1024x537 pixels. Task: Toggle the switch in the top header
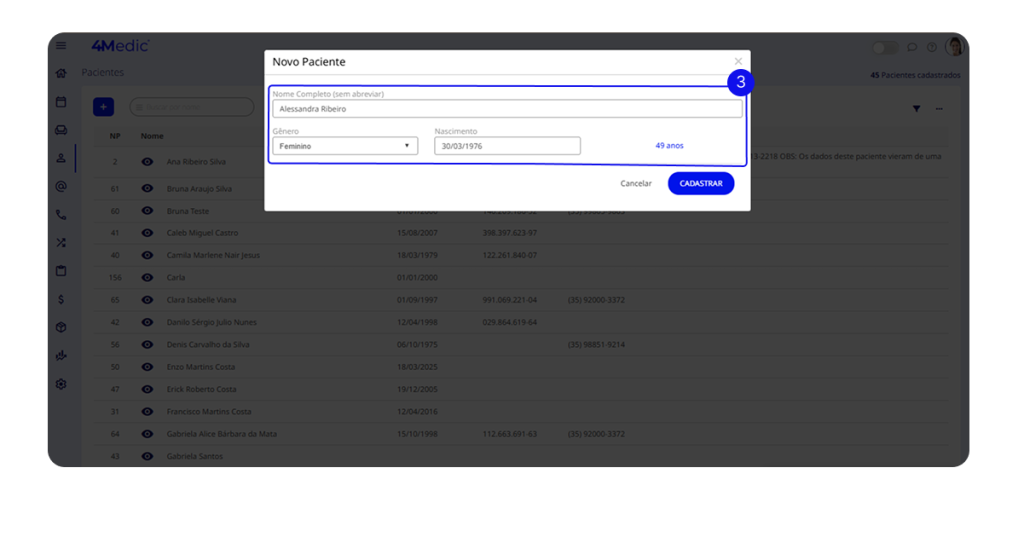click(885, 47)
